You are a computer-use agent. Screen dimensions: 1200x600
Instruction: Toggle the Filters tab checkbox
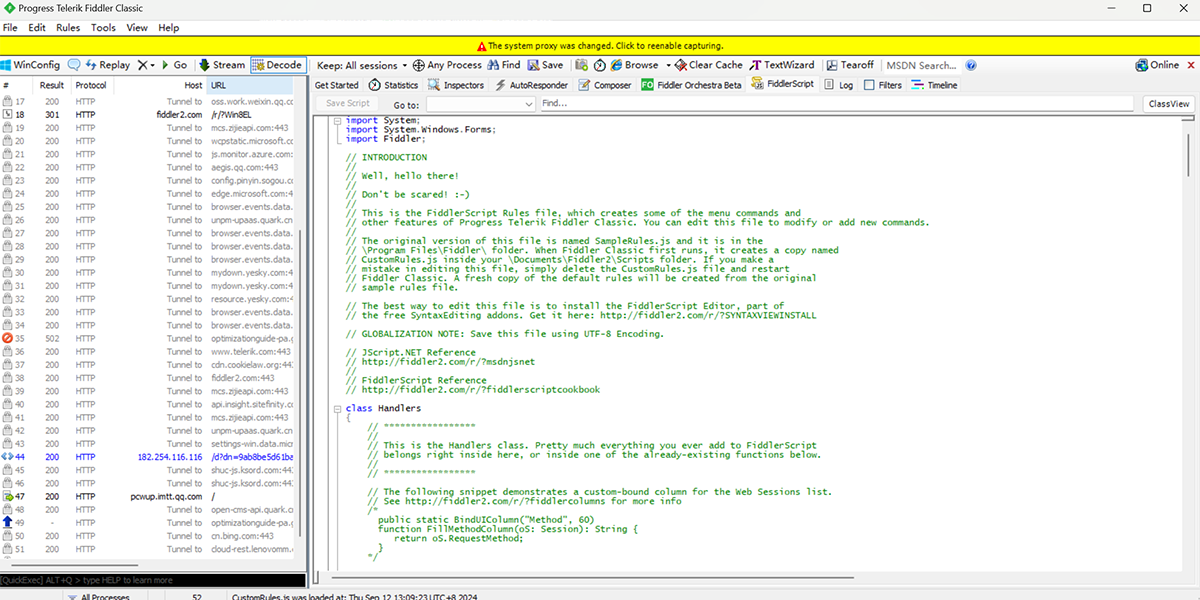click(x=869, y=85)
